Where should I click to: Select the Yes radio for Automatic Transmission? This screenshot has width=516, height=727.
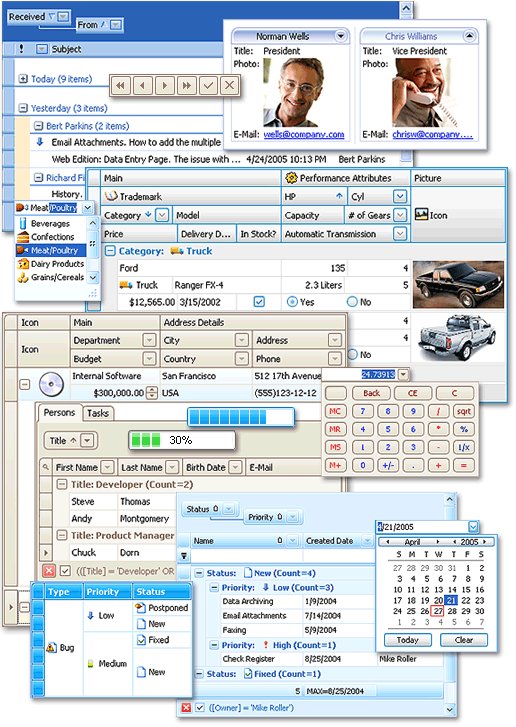[292, 302]
